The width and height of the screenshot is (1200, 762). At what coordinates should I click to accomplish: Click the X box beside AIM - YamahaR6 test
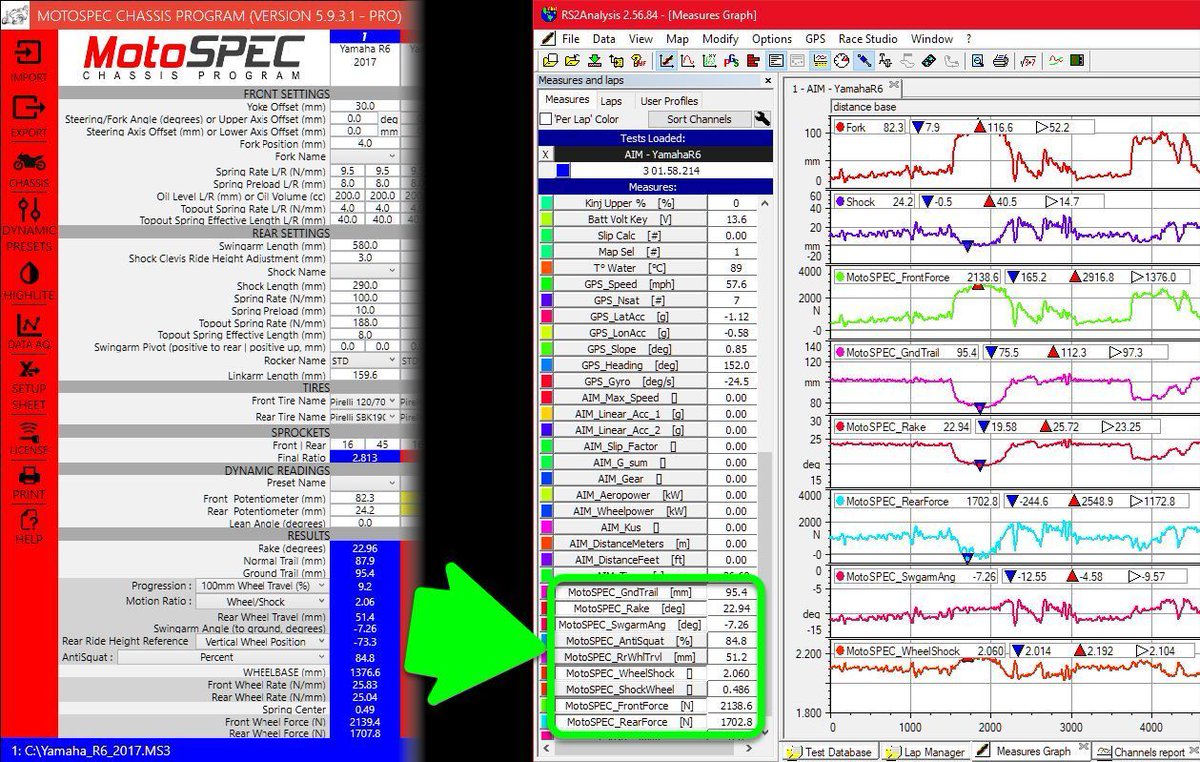[x=545, y=155]
